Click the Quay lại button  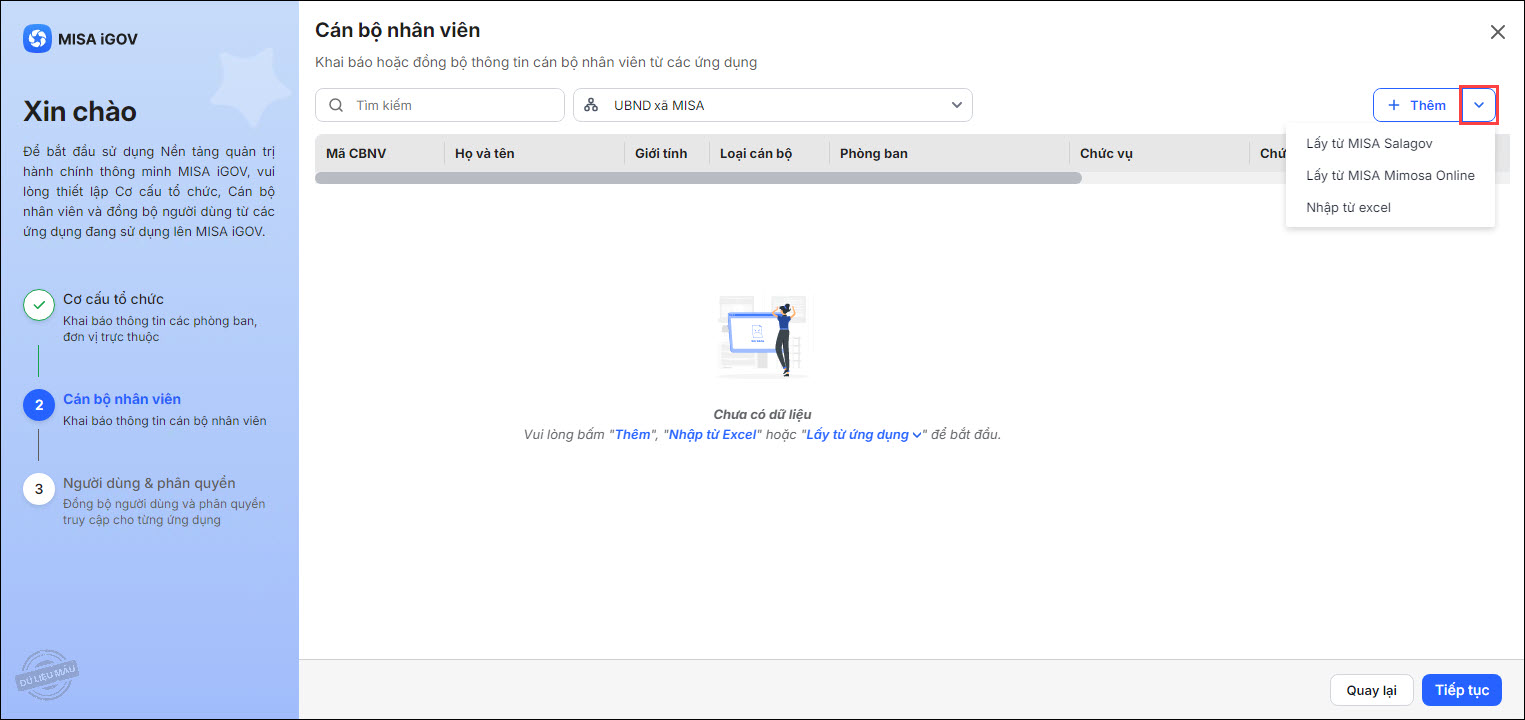click(1371, 690)
